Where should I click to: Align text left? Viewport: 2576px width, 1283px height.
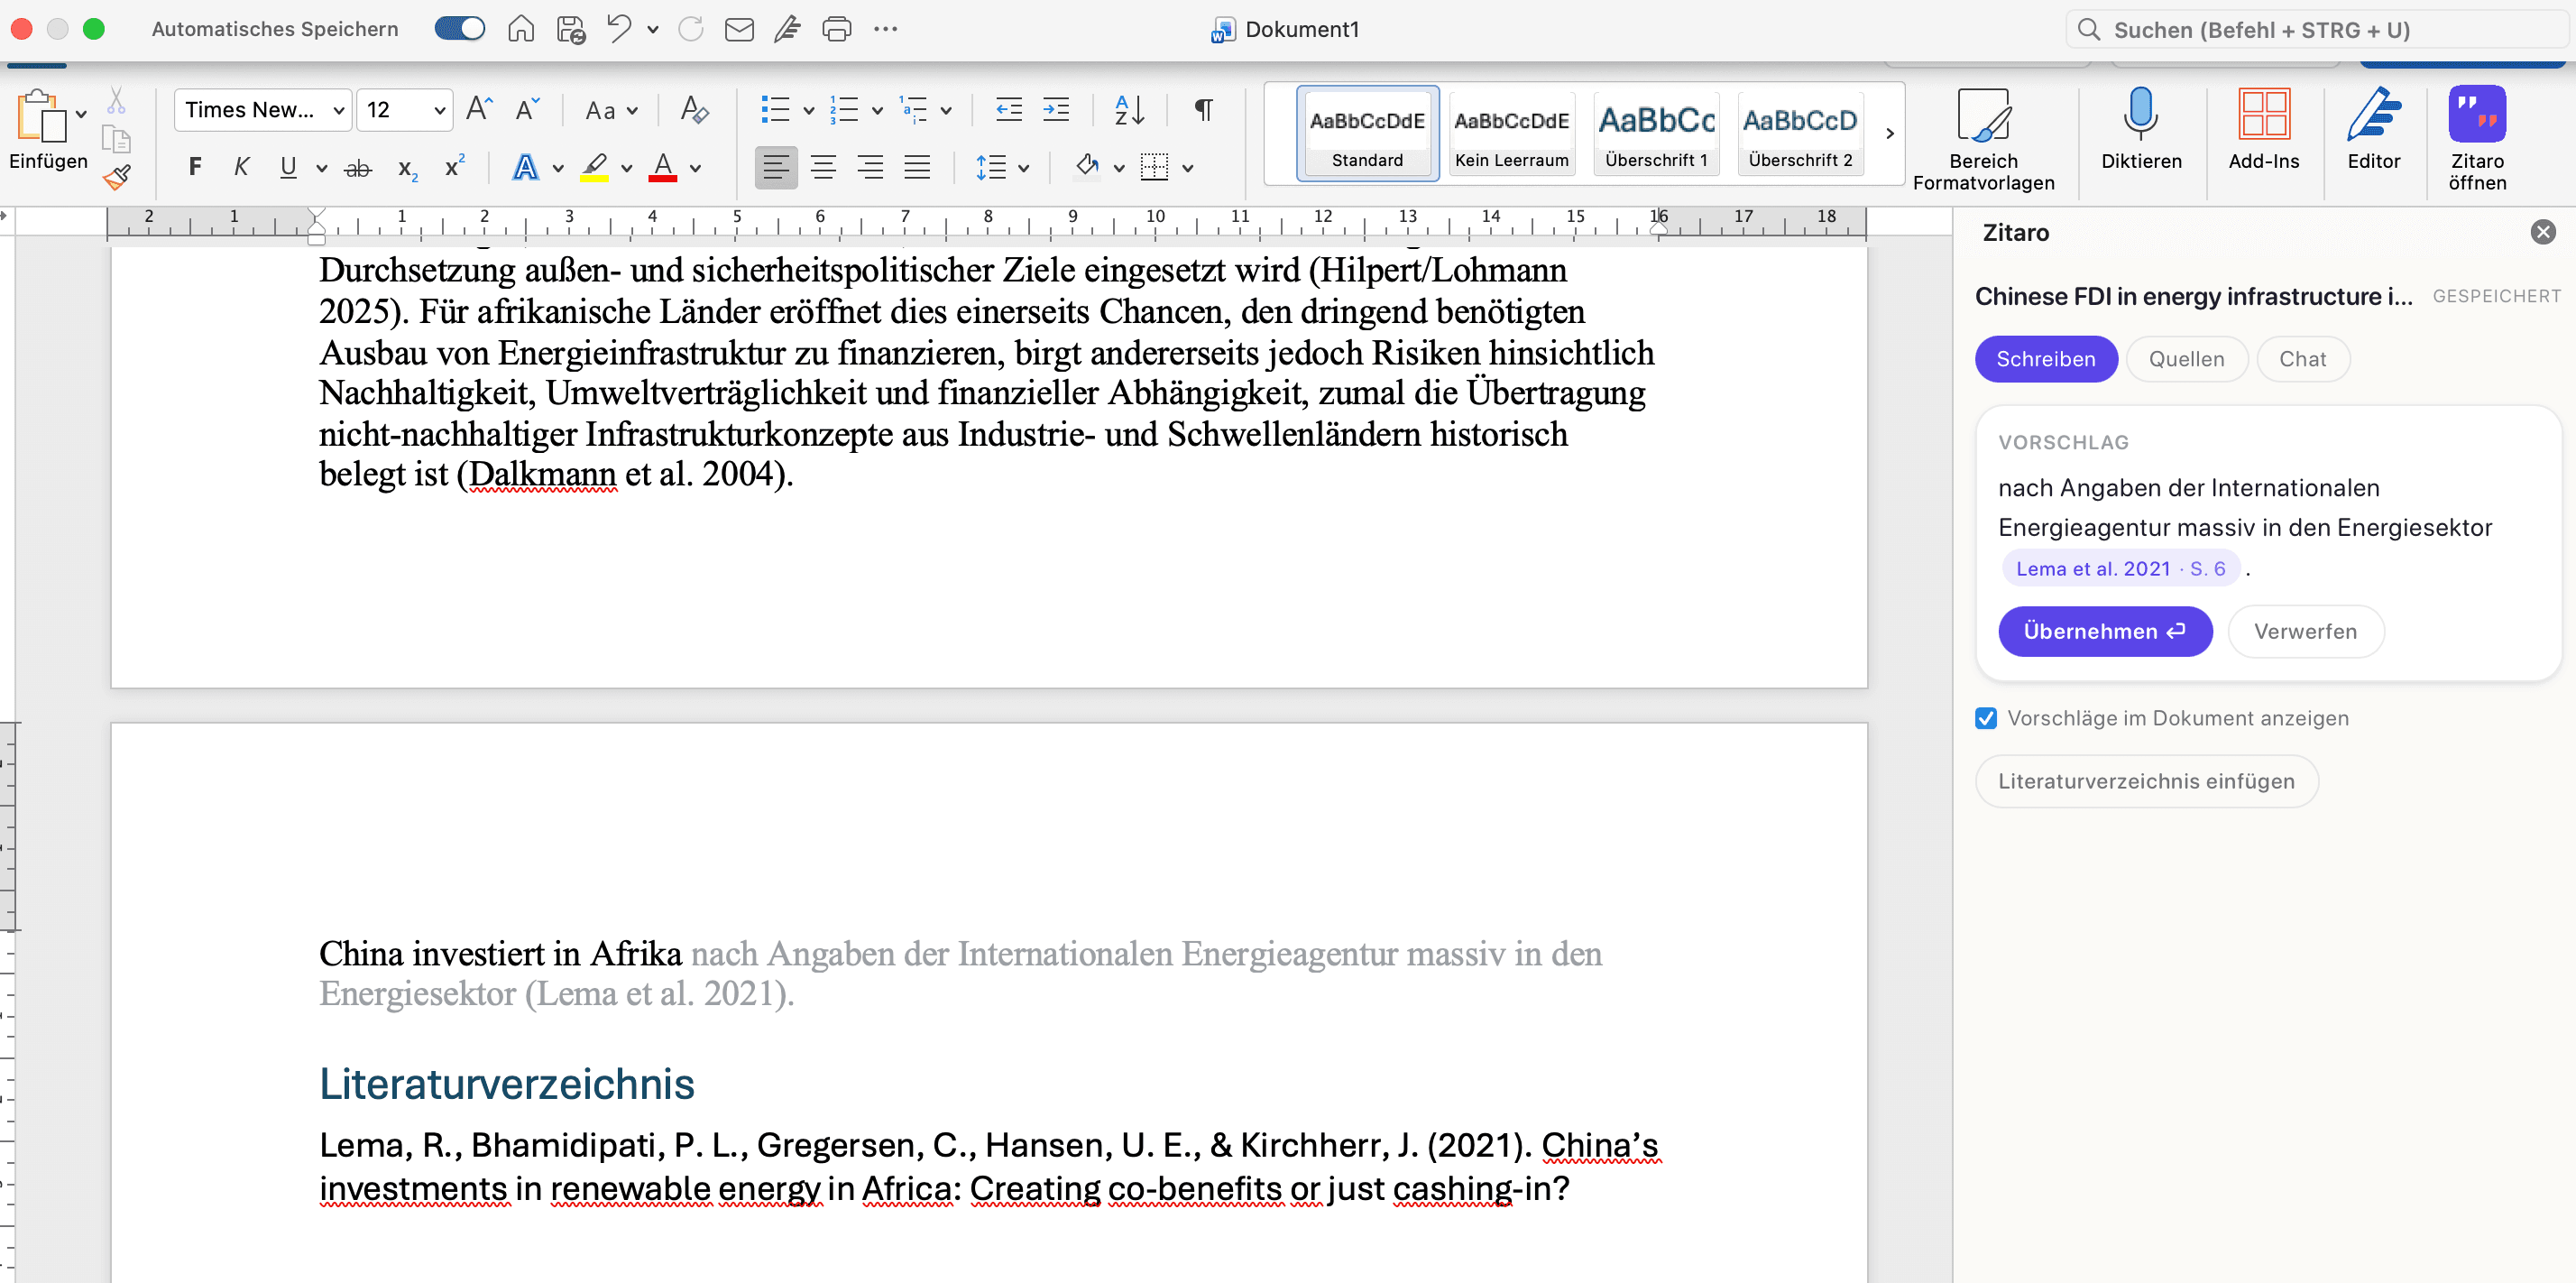776,168
